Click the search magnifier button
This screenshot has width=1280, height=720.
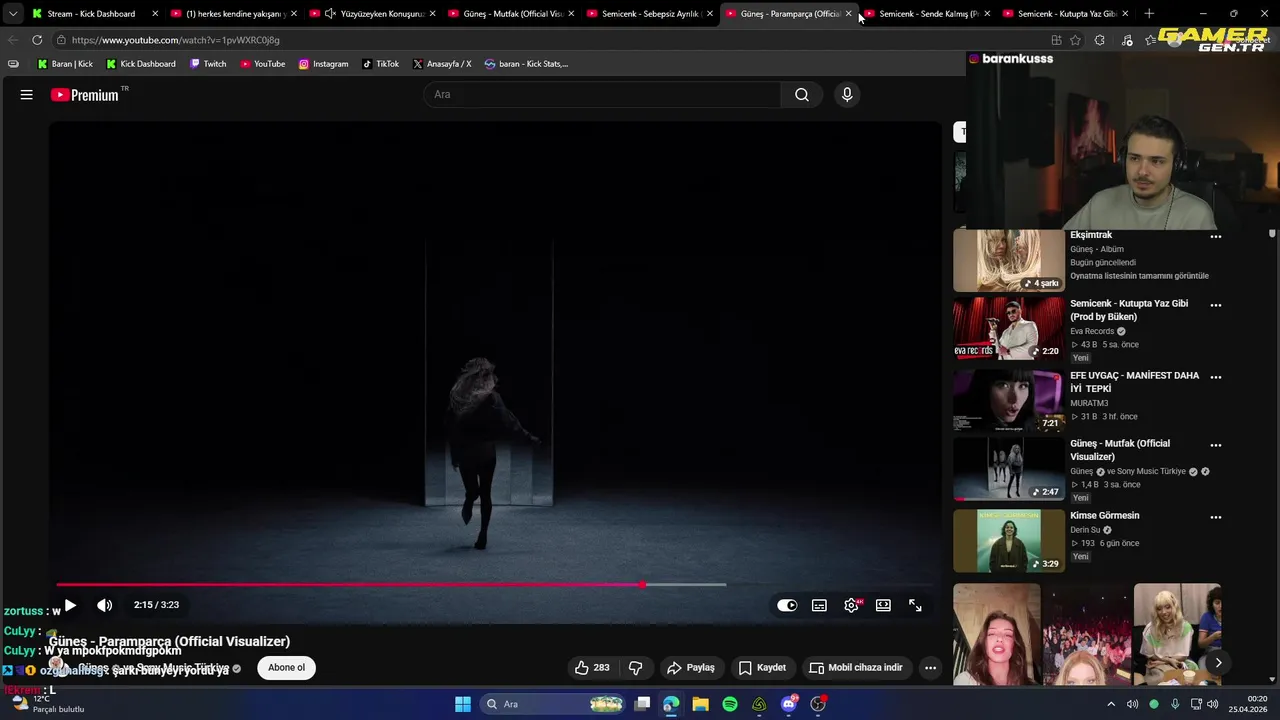pos(802,95)
